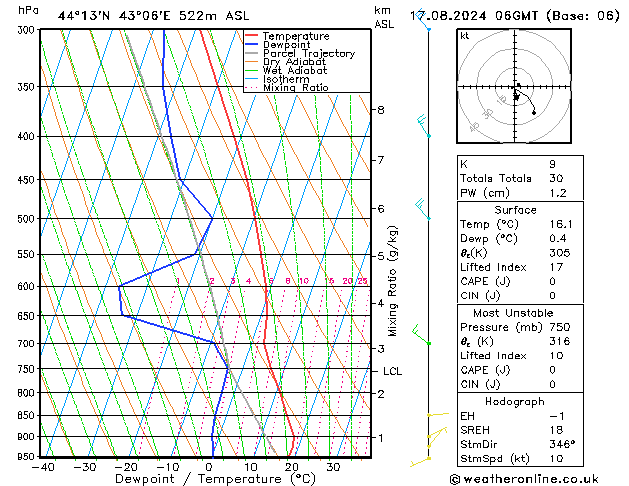Click the Totals Totals value 30
629x486 pixels.
(556, 178)
